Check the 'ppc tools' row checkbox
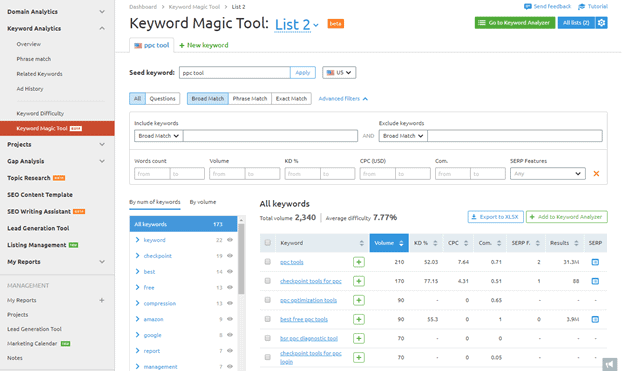 click(268, 262)
